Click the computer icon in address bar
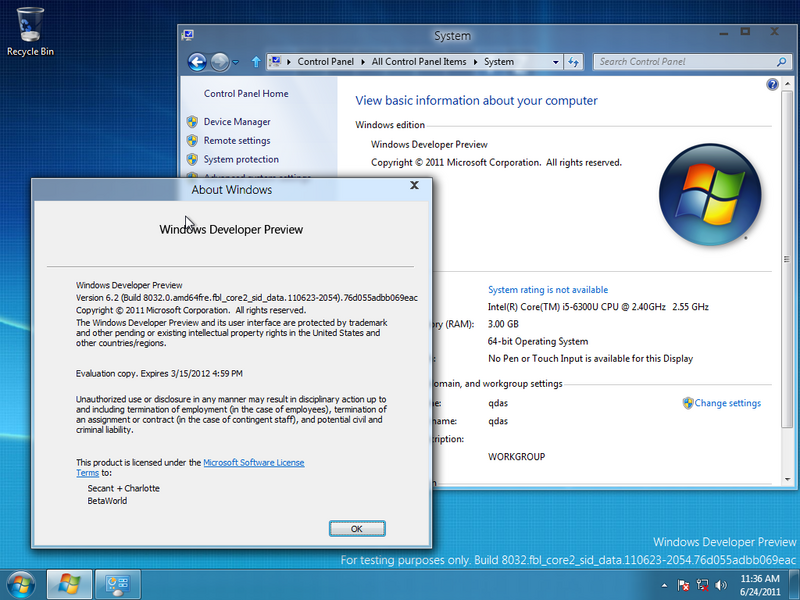The width and height of the screenshot is (800, 600). coord(276,62)
